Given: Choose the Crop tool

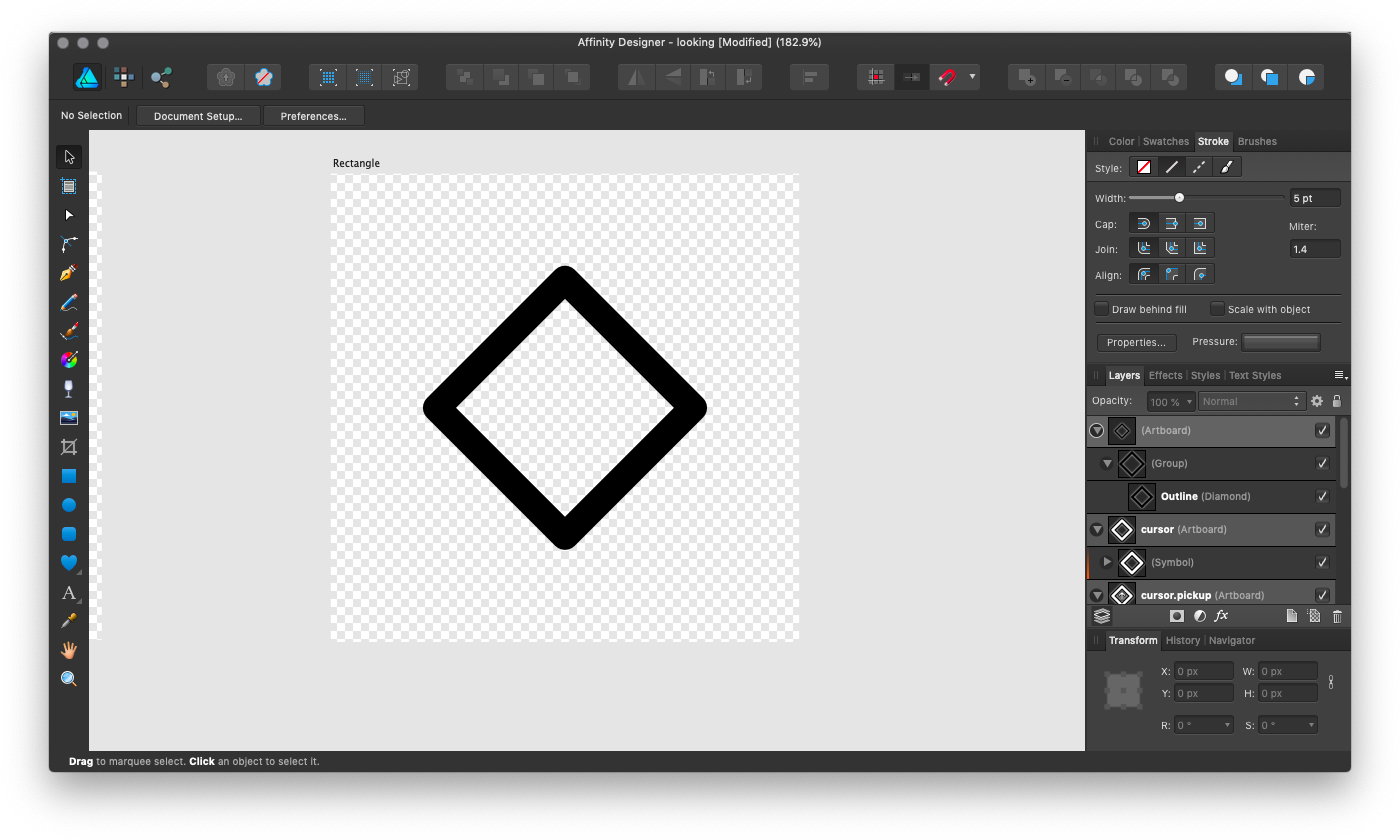Looking at the screenshot, I should click(x=69, y=447).
